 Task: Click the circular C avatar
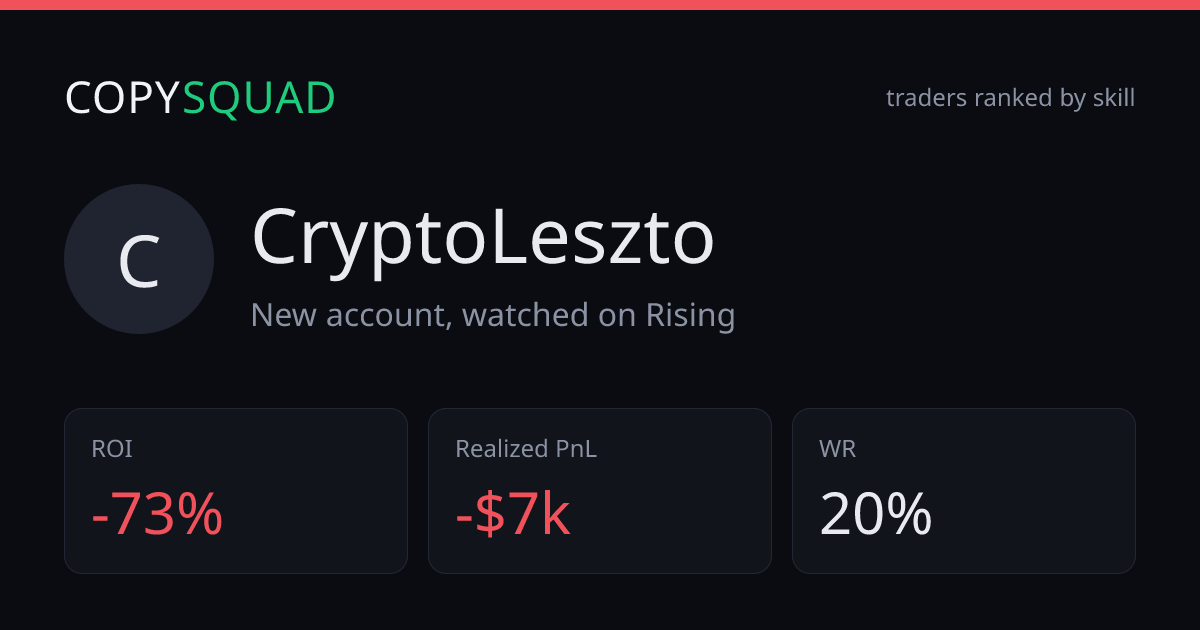point(139,259)
